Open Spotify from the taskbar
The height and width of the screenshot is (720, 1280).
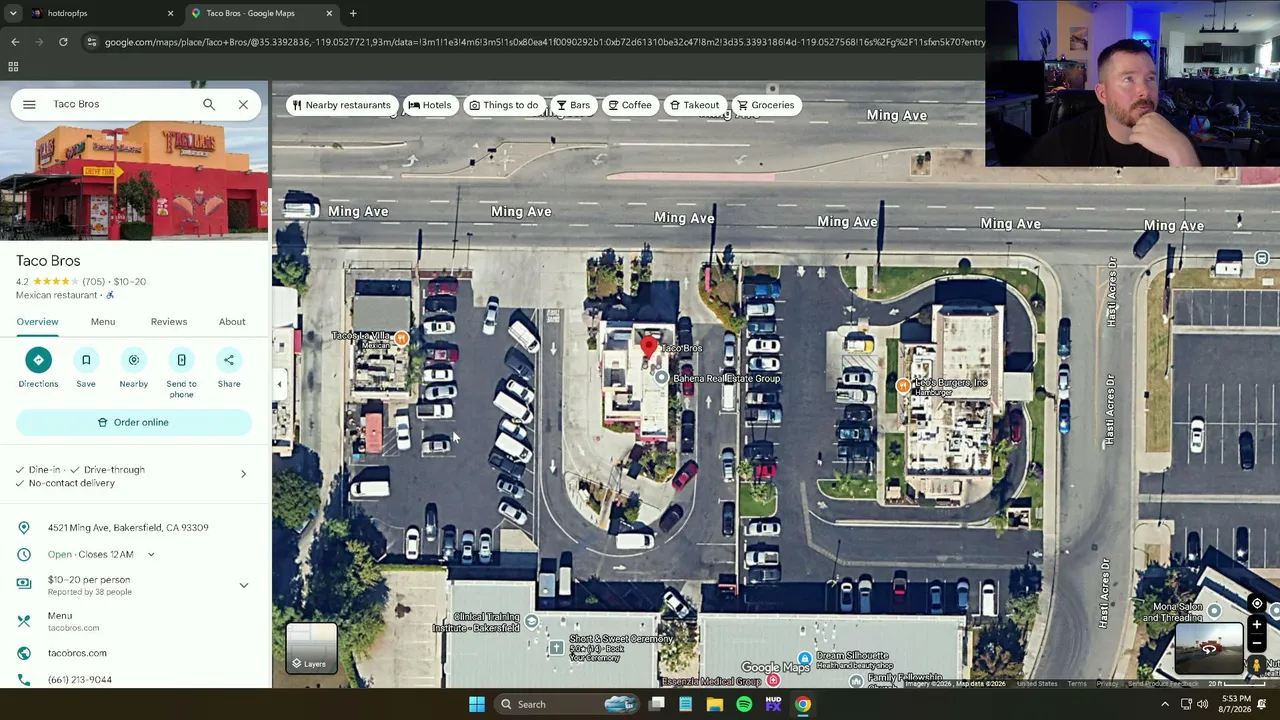coord(744,704)
